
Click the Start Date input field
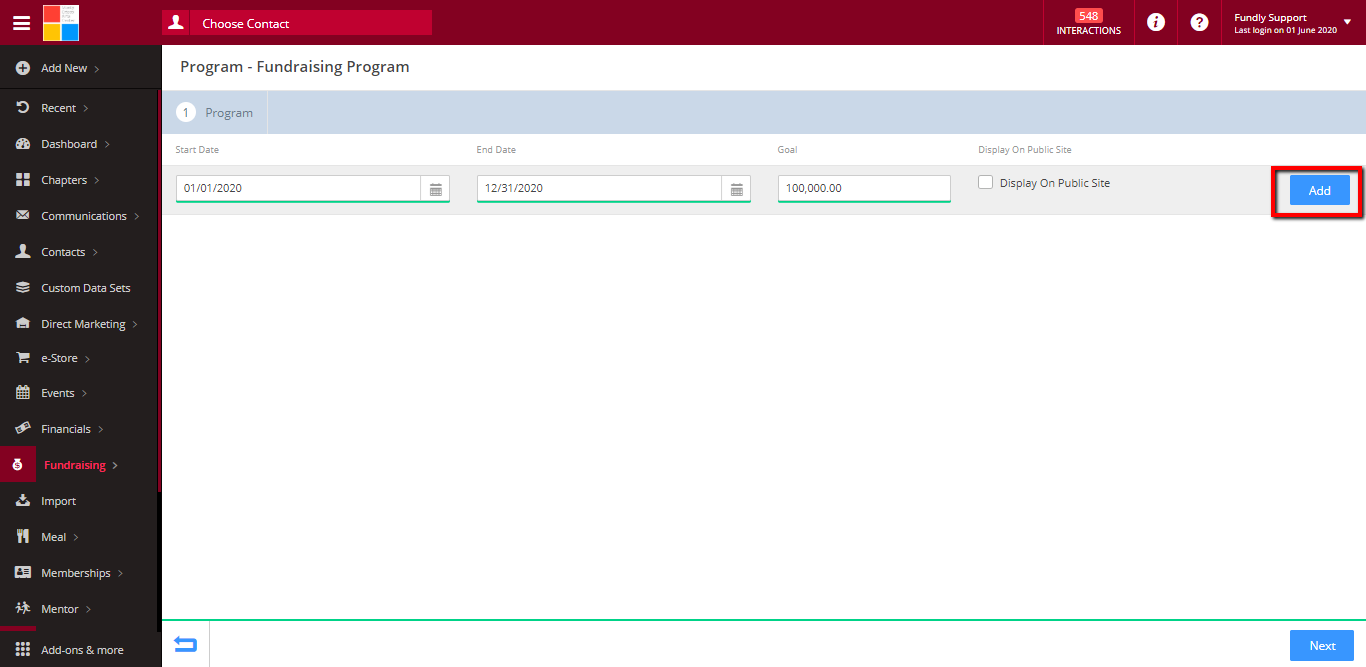[298, 189]
